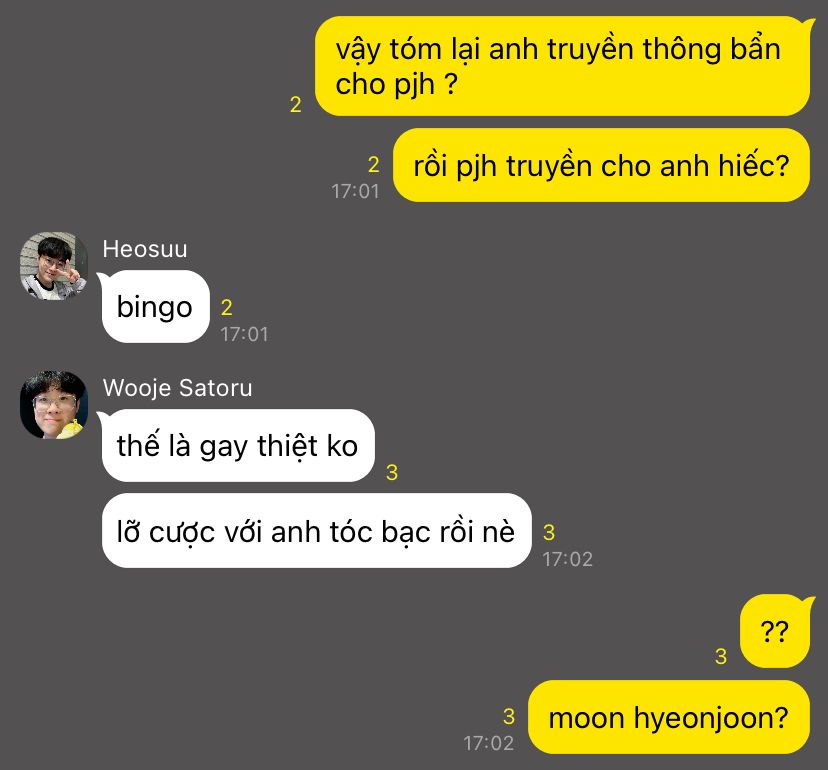Viewport: 828px width, 770px height.
Task: Select the 'thế là gay thiệt ko' message
Action: tap(237, 445)
